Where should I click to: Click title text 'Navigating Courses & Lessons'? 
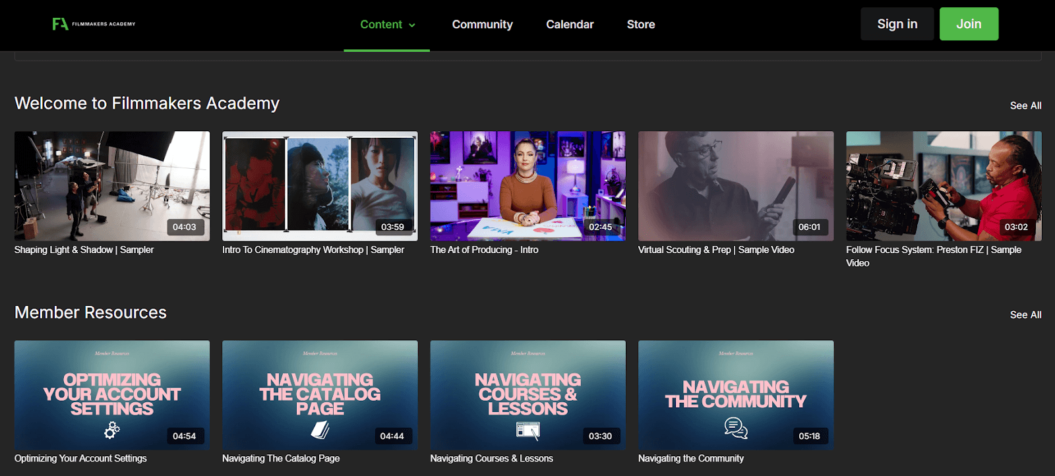[x=491, y=458]
